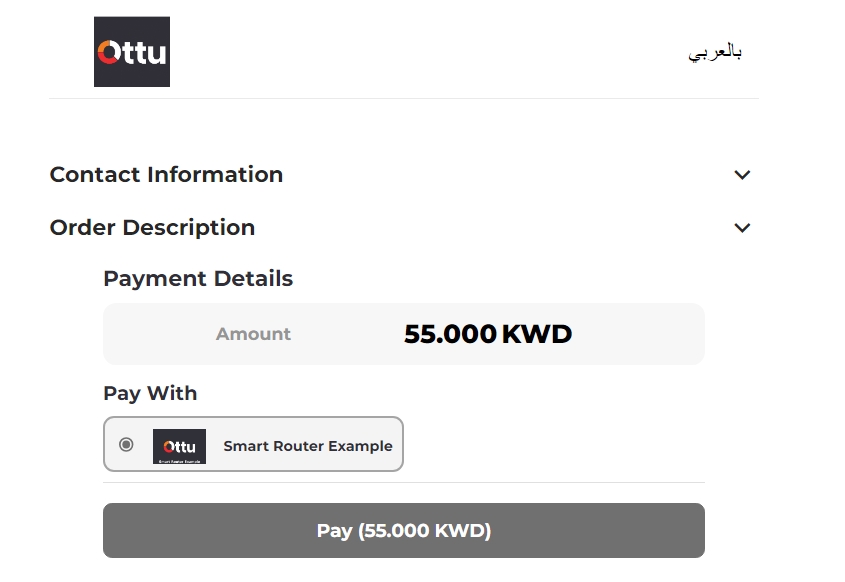Expand the Contact Information chevron

point(742,175)
